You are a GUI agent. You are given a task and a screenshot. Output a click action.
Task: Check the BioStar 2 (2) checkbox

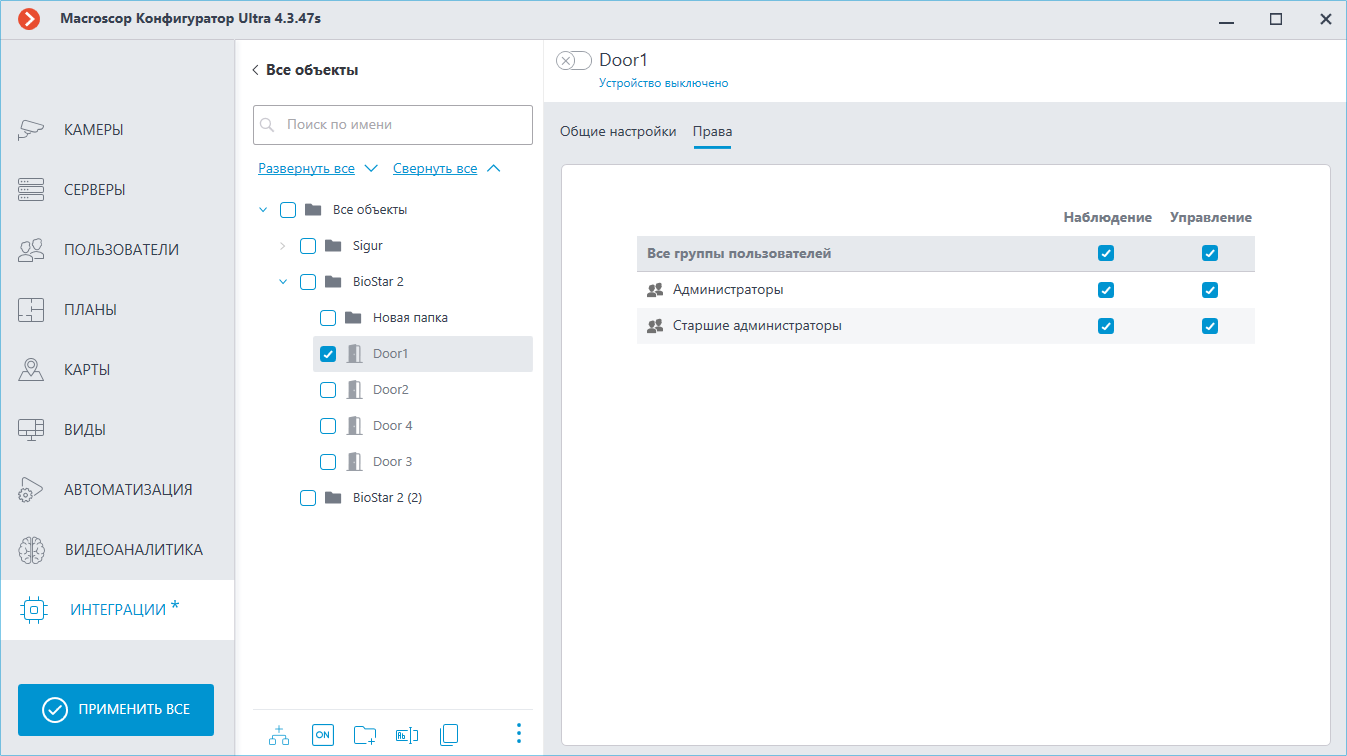308,498
